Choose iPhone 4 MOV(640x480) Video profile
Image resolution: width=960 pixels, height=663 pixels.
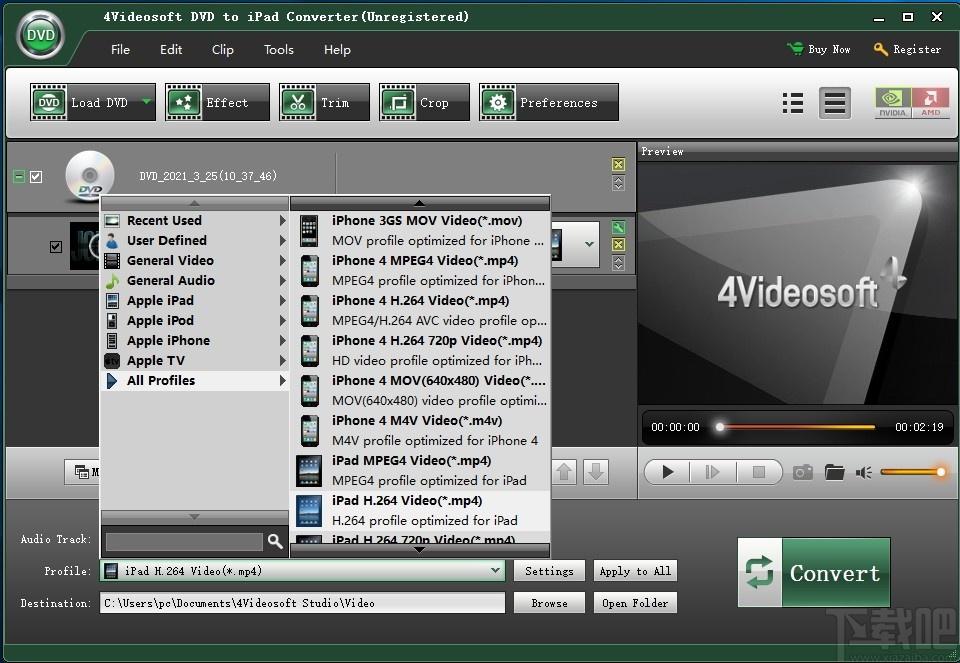421,391
